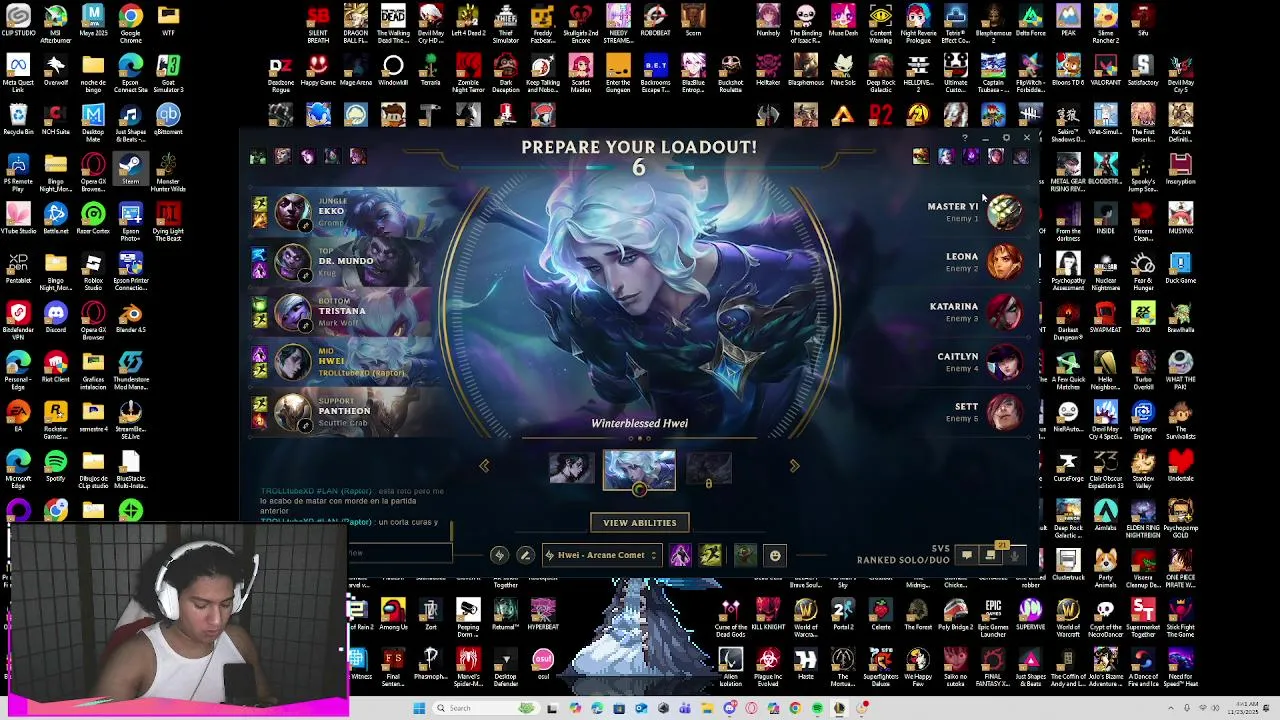
Task: Open Opera GX Browser desktop shortcut
Action: (93, 317)
